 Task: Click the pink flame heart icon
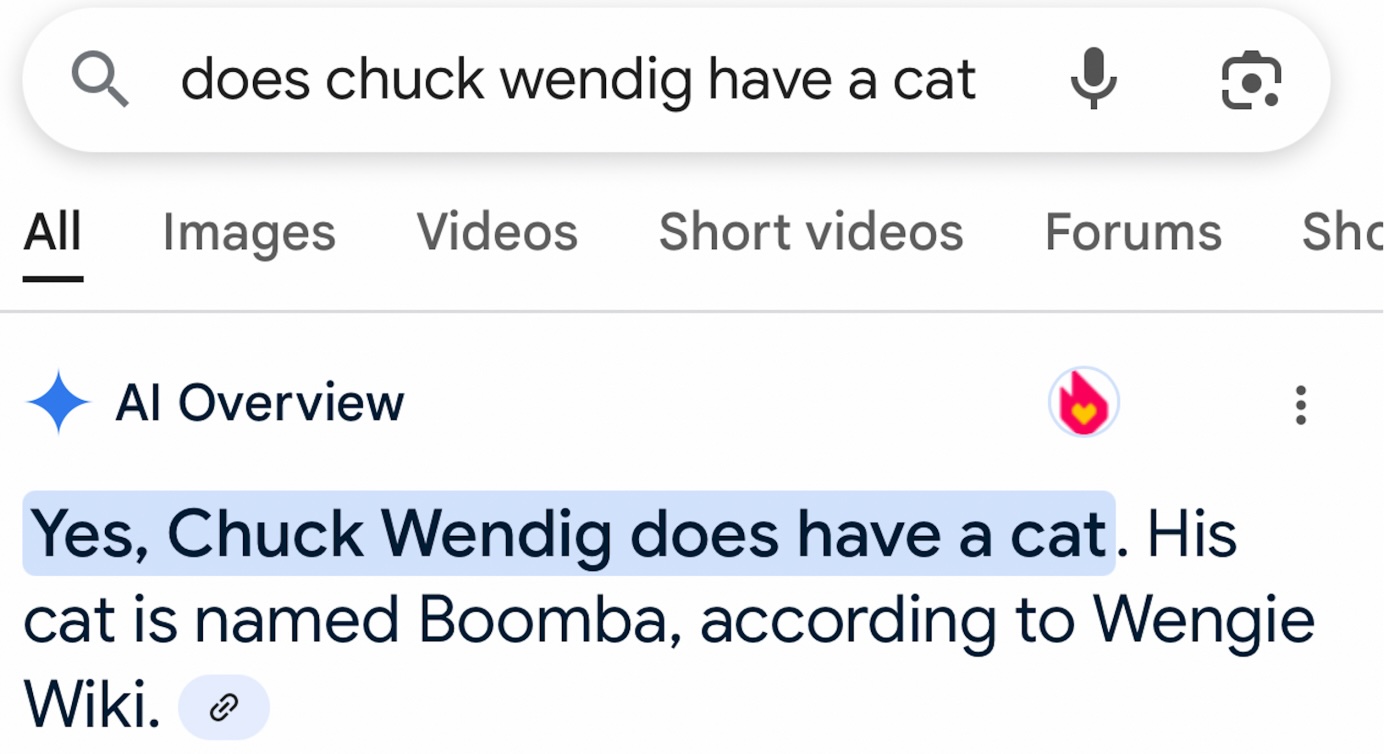[x=1083, y=403]
